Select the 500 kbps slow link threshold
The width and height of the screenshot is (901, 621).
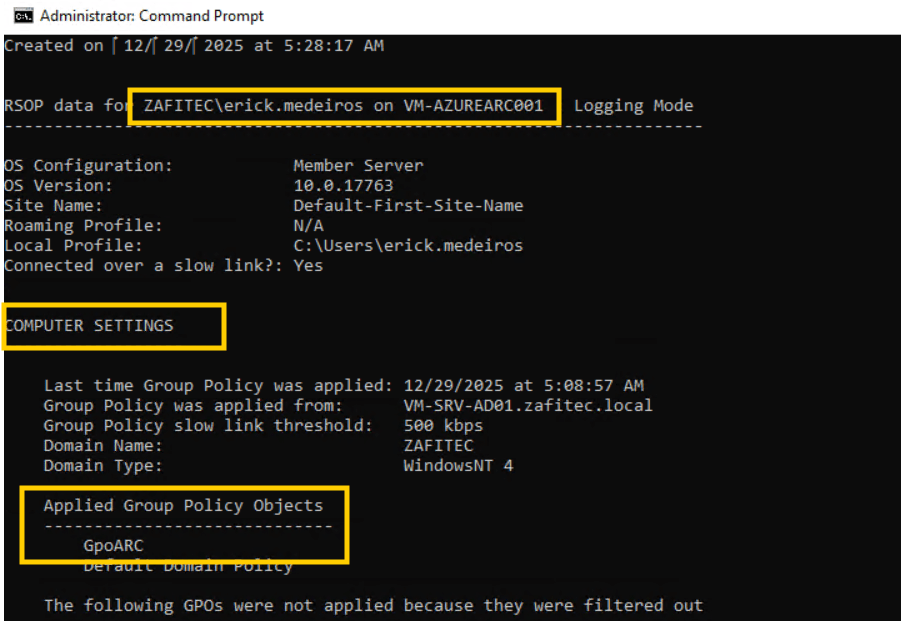click(443, 426)
